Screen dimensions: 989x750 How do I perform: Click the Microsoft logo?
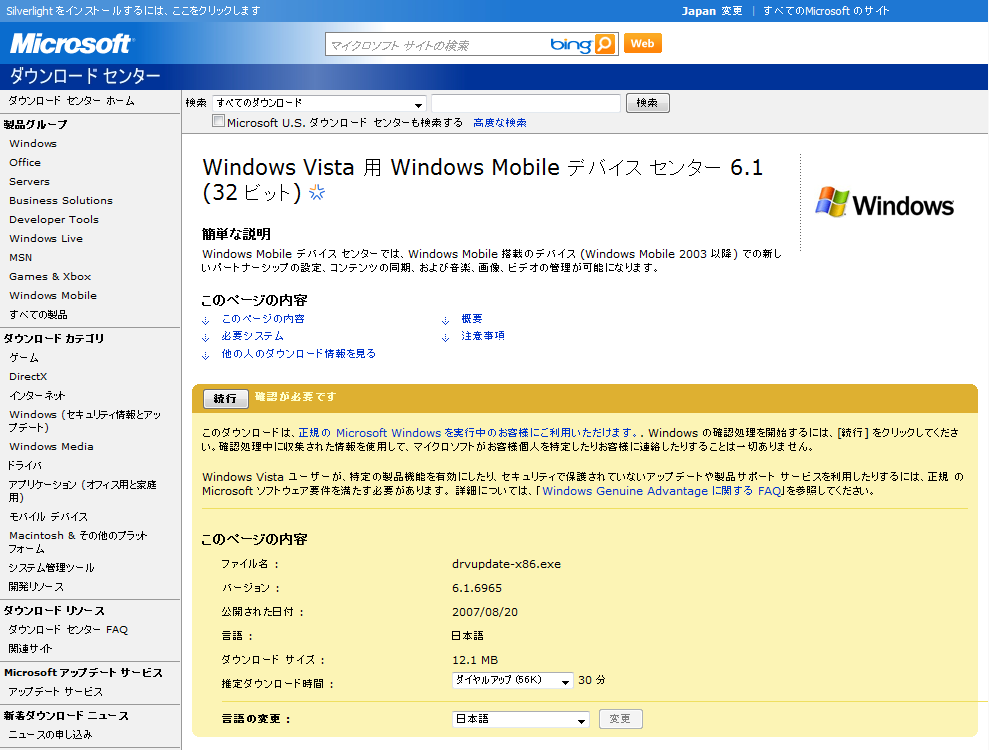(x=71, y=44)
